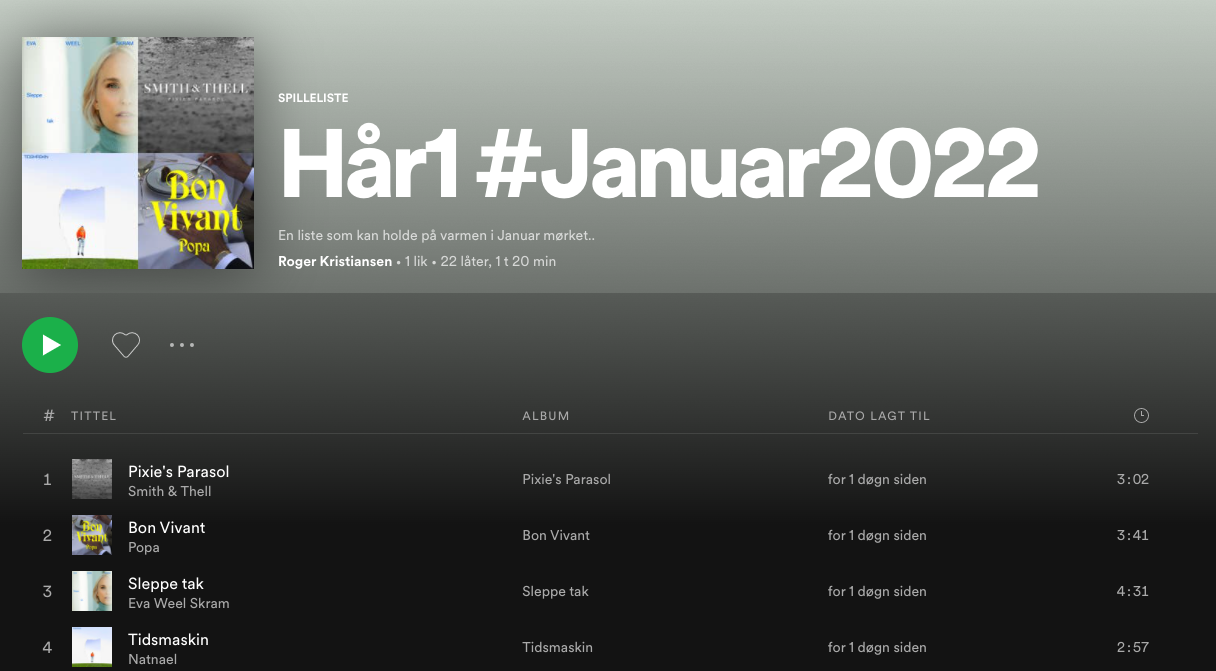Screen dimensions: 1216x671
Task: Open Pixie's Parasol in the album column
Action: pyautogui.click(x=566, y=479)
